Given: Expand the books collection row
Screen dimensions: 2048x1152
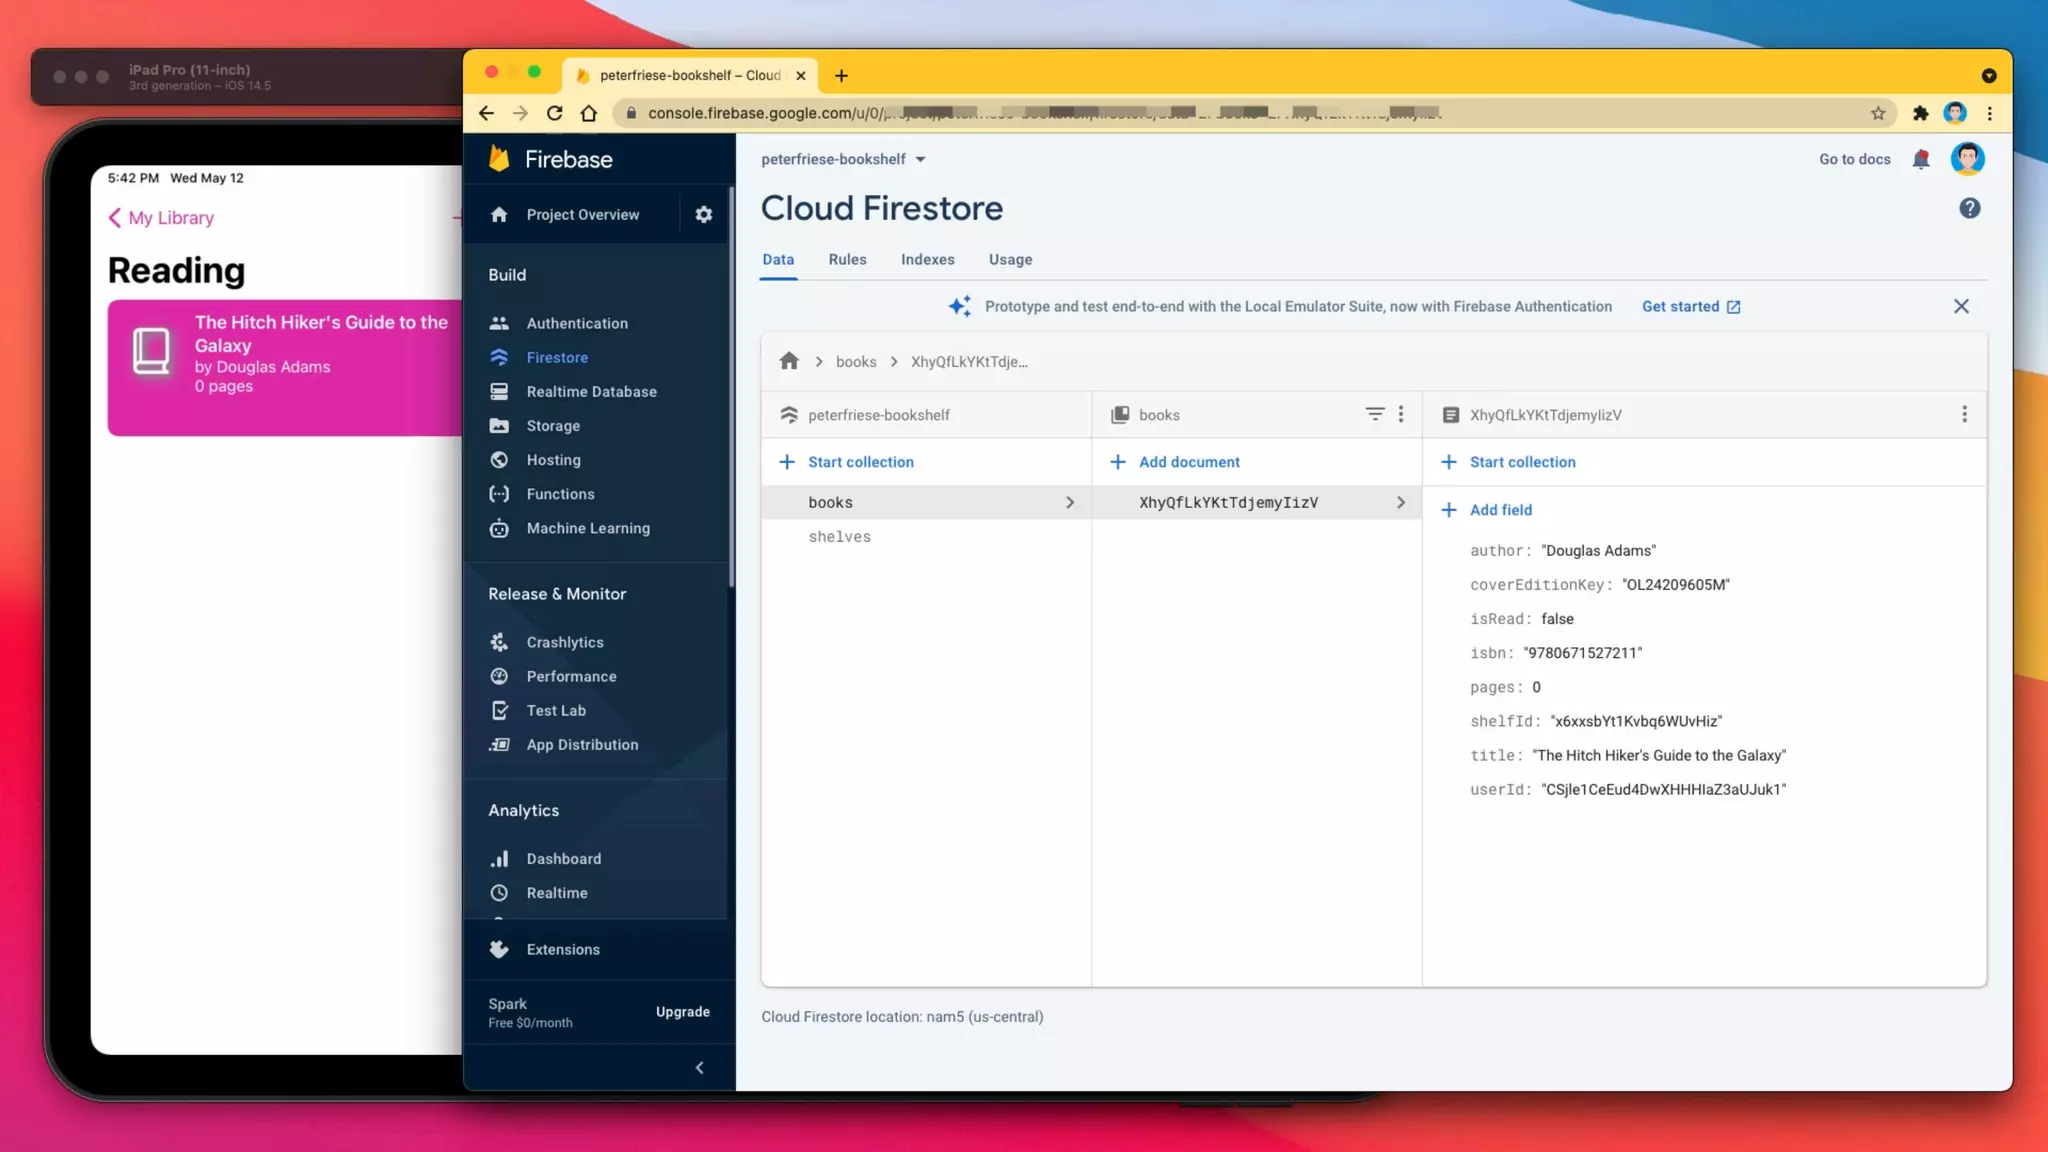Looking at the screenshot, I should click(1069, 502).
